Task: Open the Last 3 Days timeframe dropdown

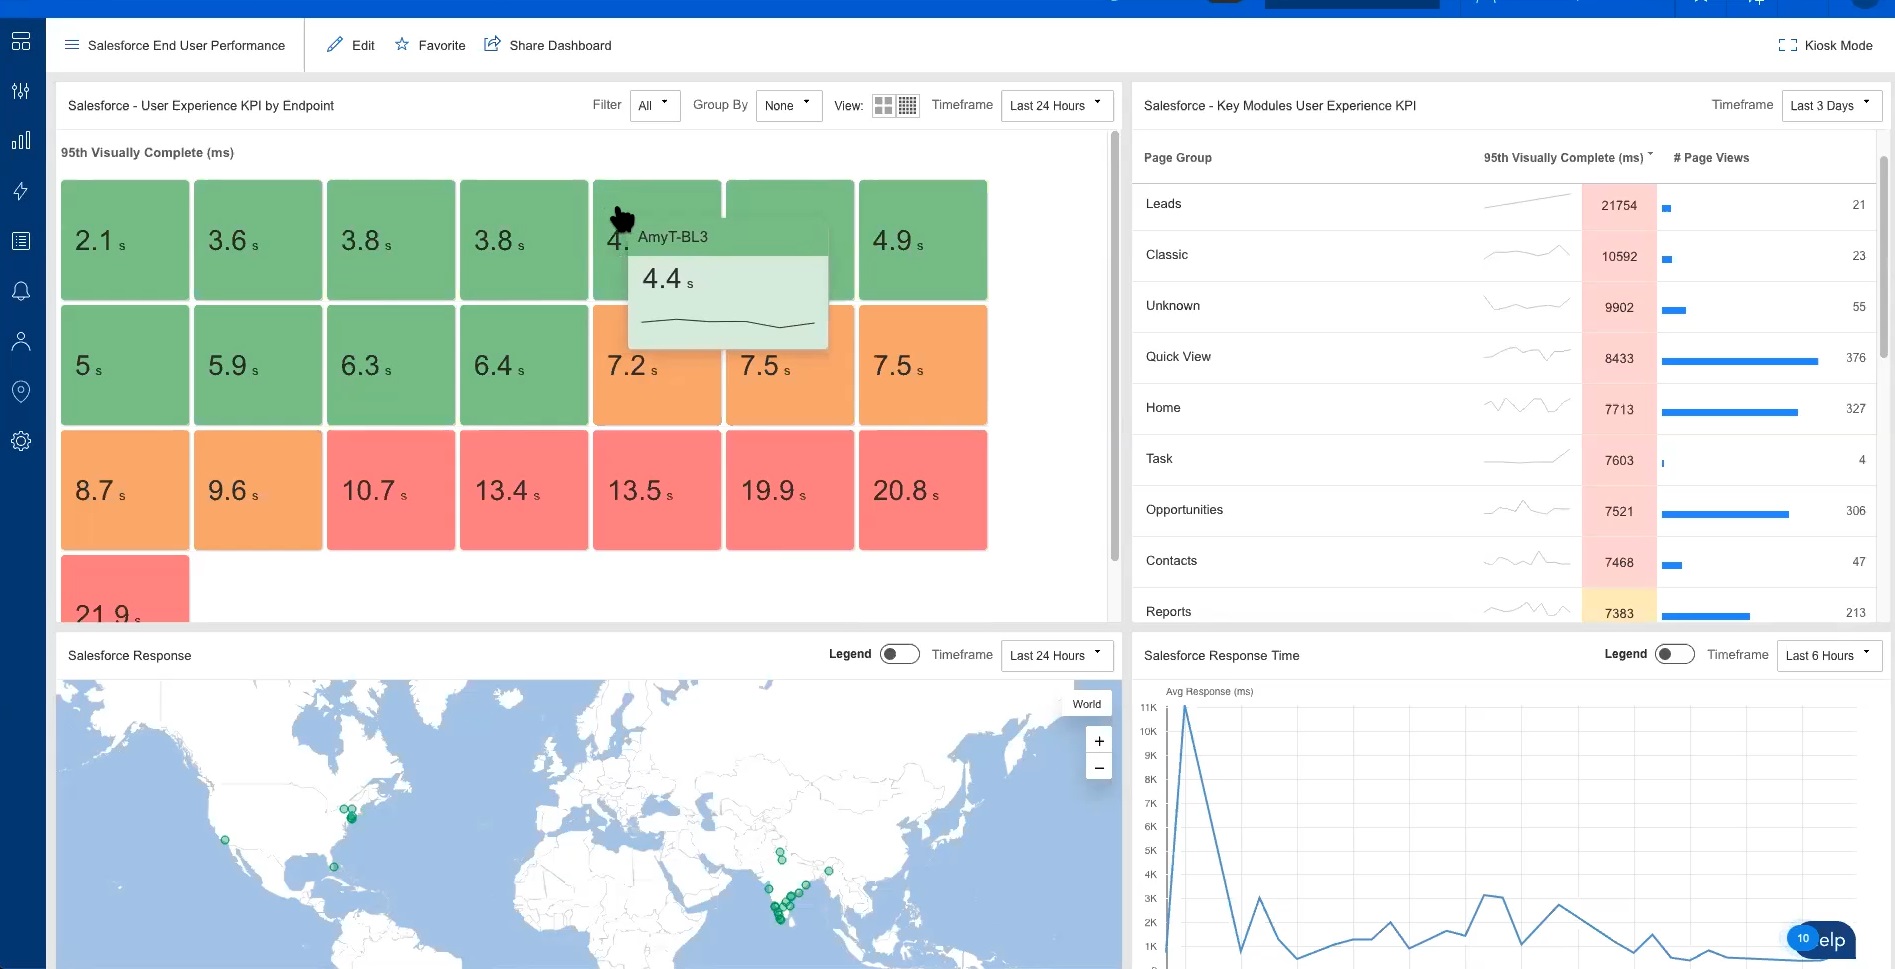Action: [1832, 105]
